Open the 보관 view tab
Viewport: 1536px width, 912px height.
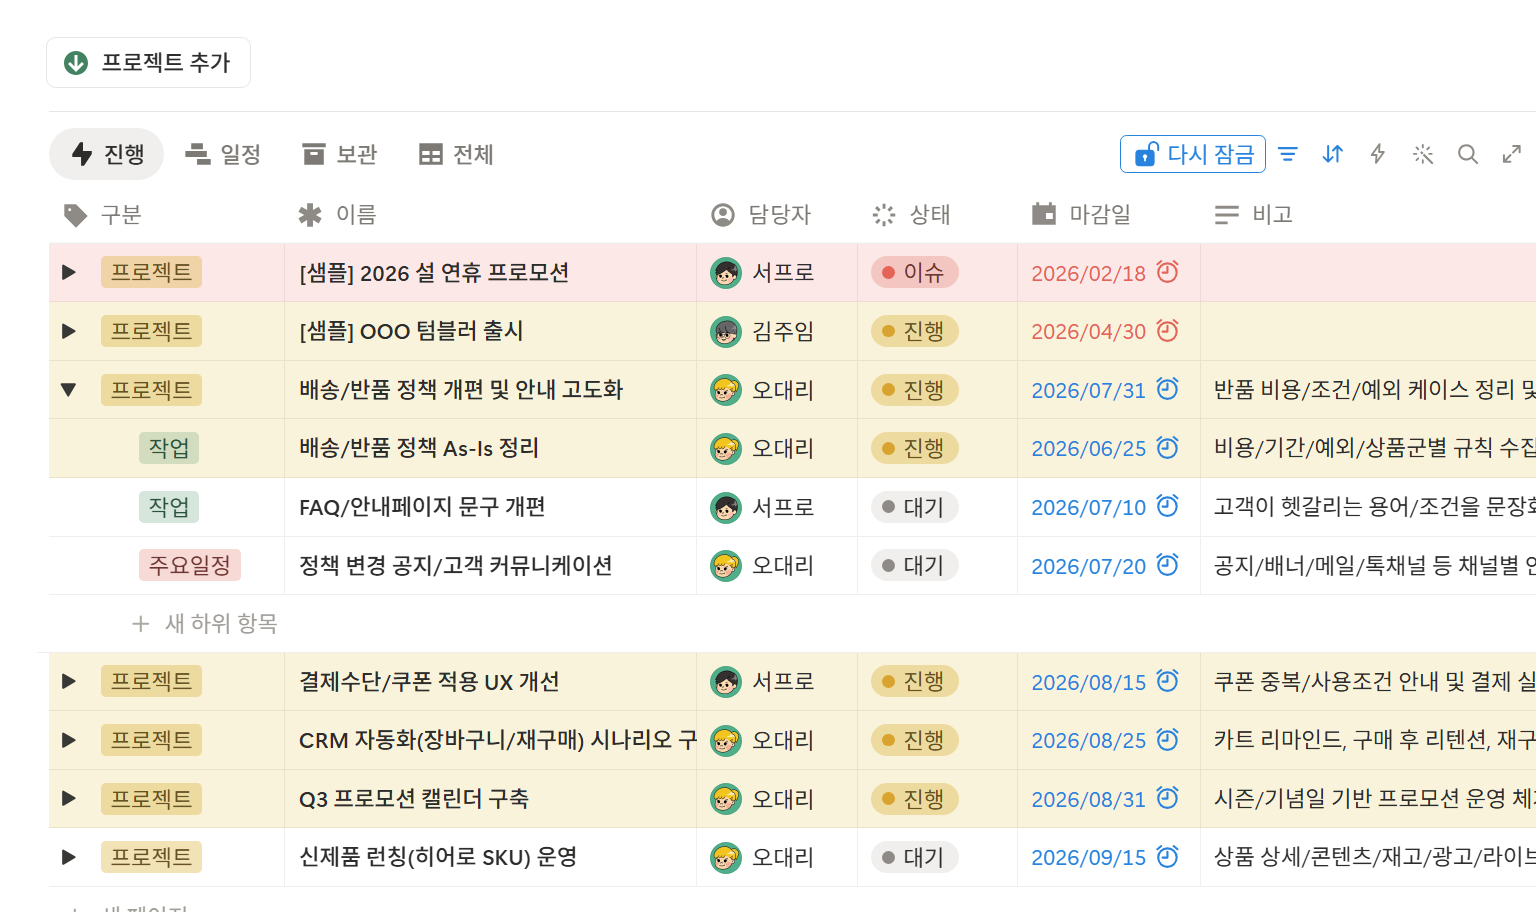click(x=340, y=154)
